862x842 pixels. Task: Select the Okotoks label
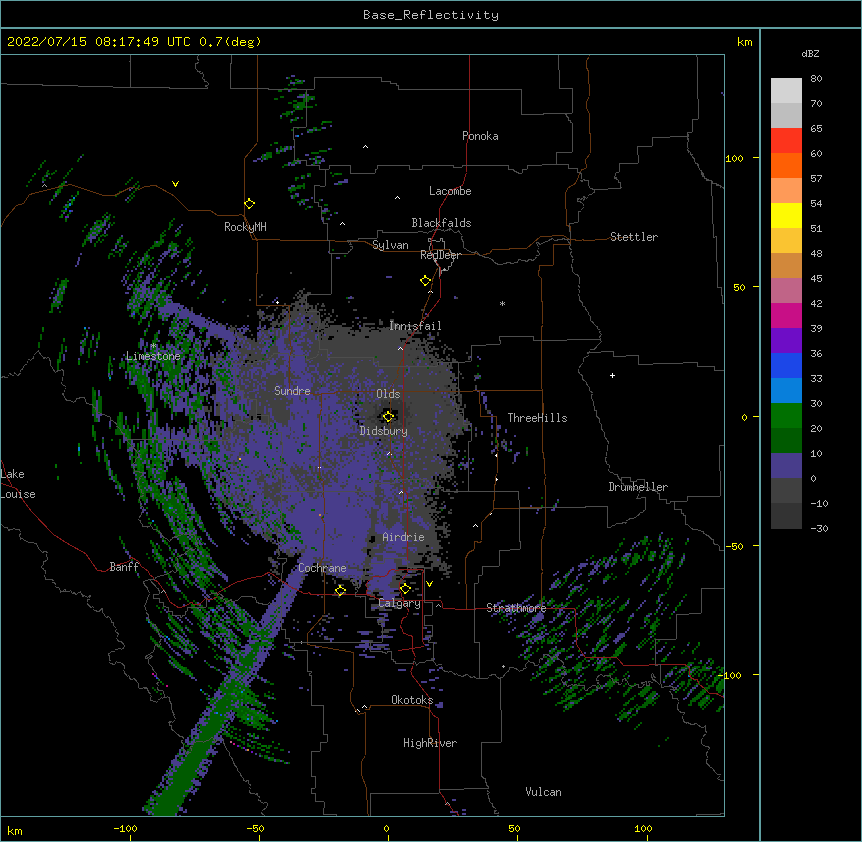412,700
